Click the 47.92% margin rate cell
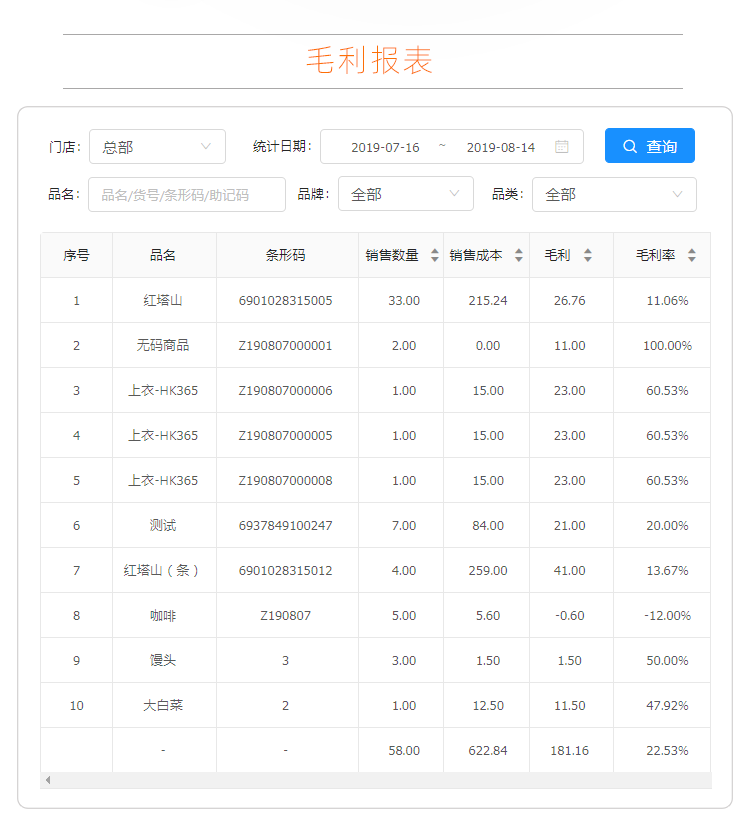750x837 pixels. coord(661,706)
